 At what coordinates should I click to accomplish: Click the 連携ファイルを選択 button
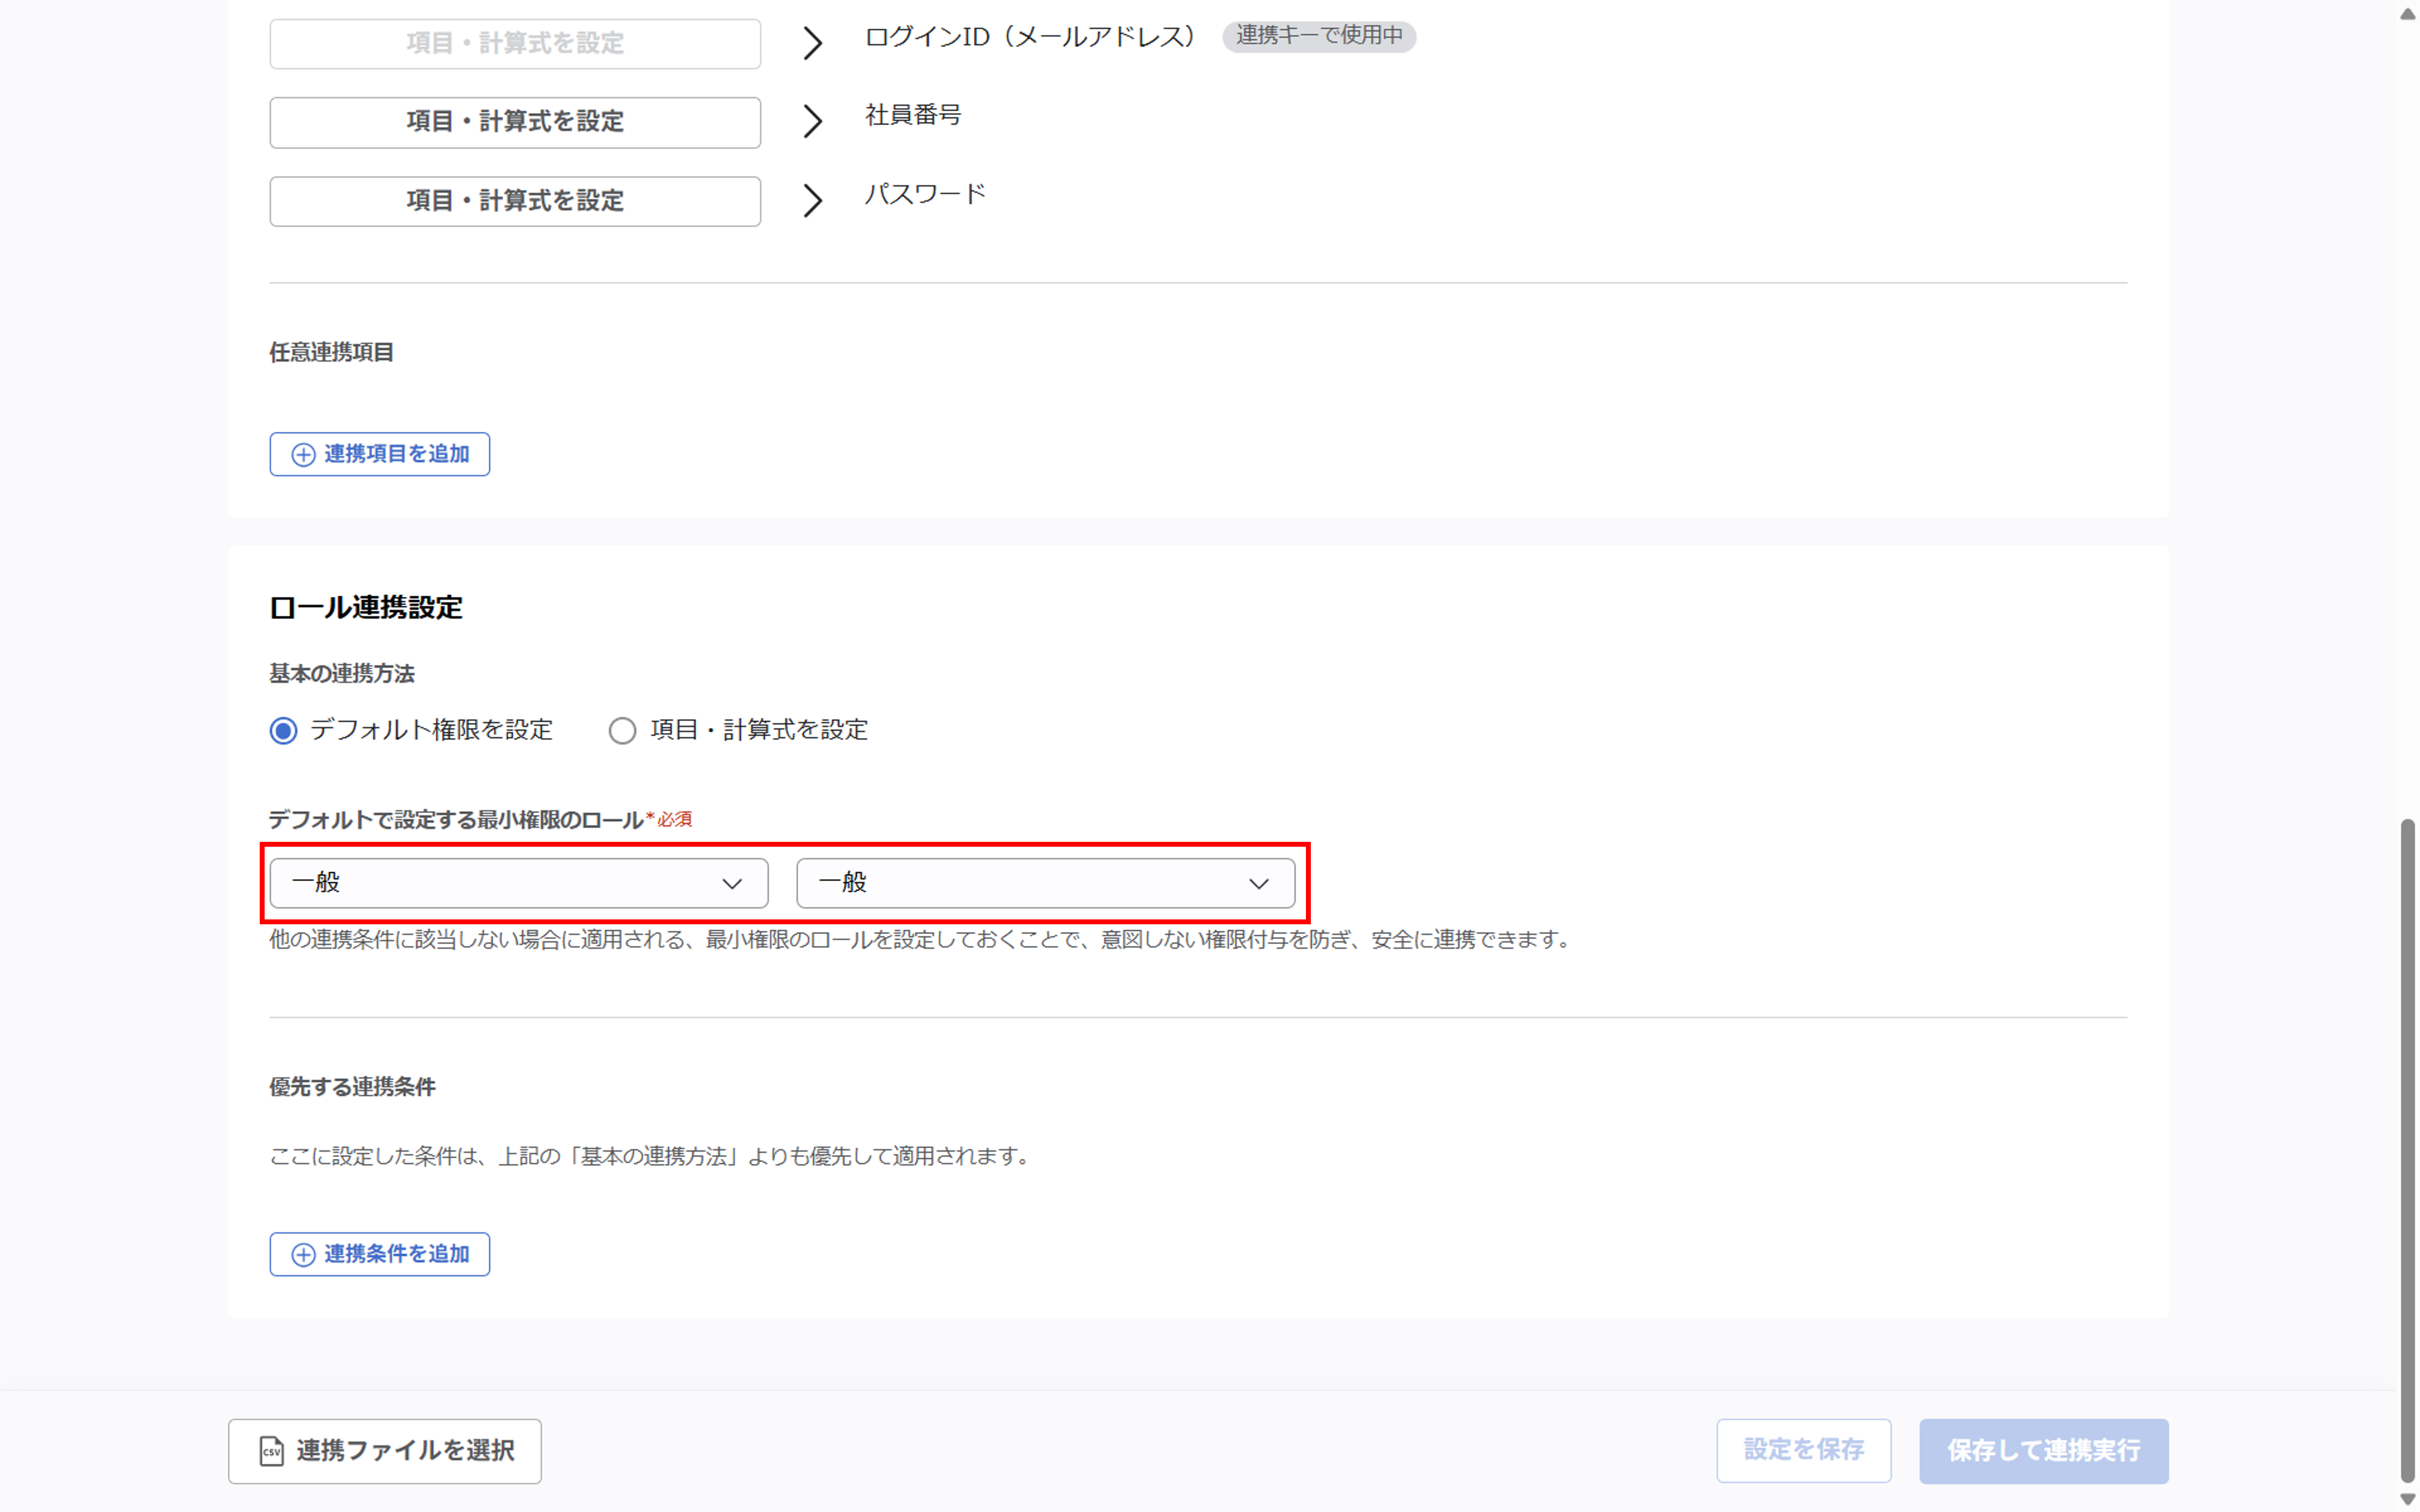pos(385,1451)
